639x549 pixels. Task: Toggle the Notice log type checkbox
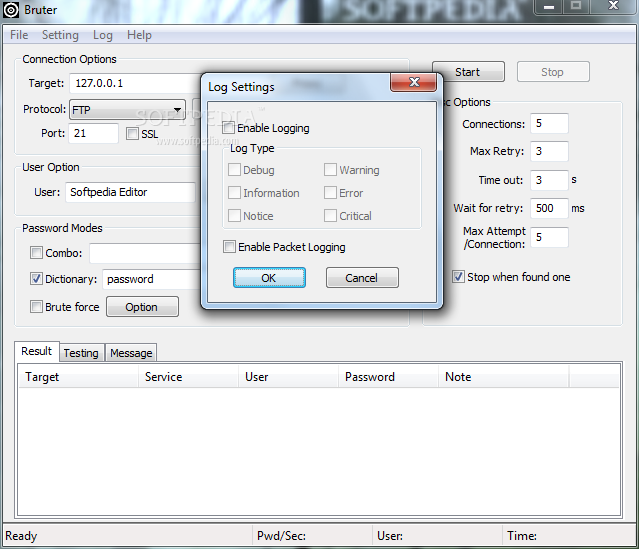point(234,215)
